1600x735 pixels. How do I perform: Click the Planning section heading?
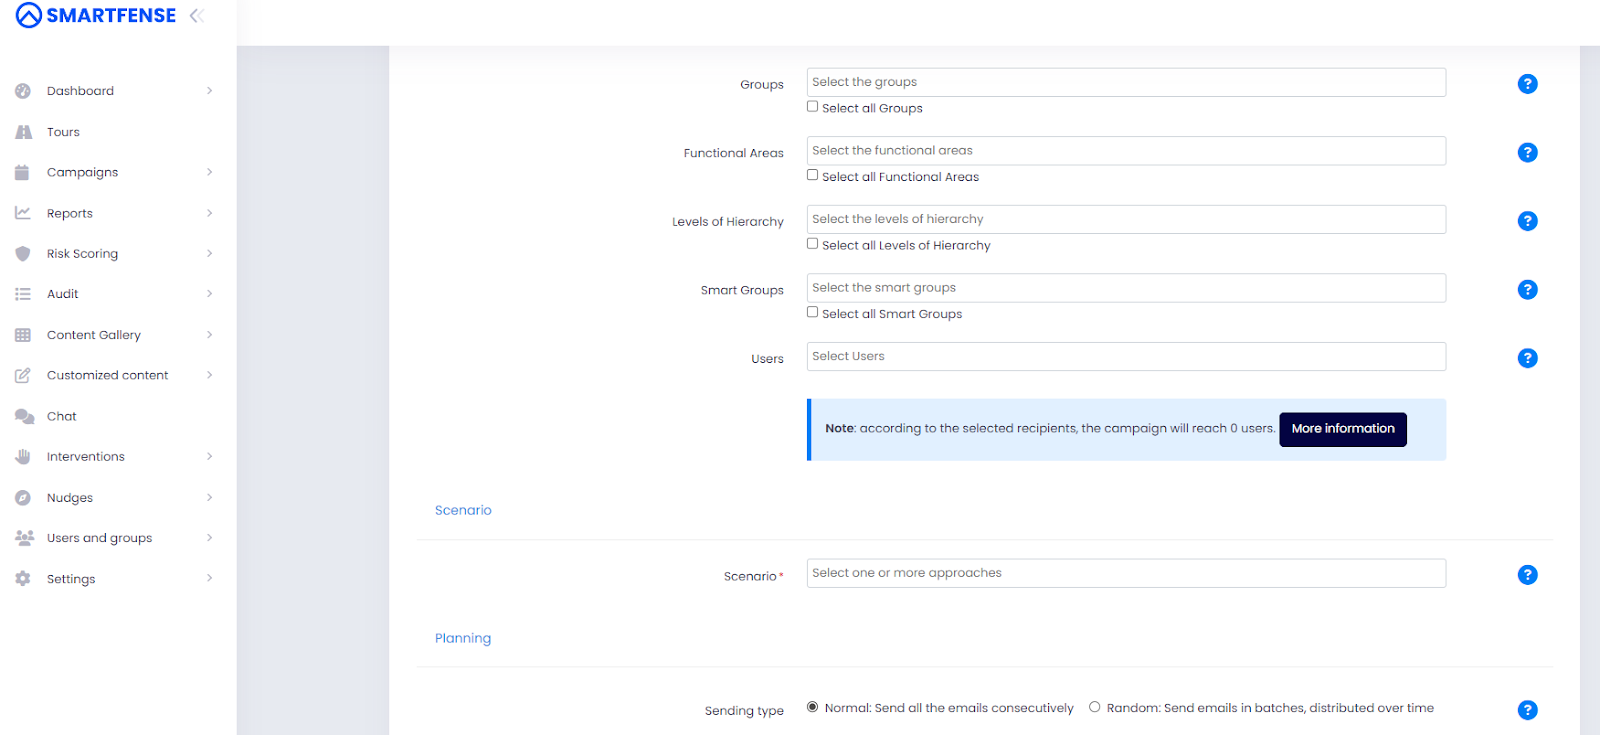coord(463,638)
